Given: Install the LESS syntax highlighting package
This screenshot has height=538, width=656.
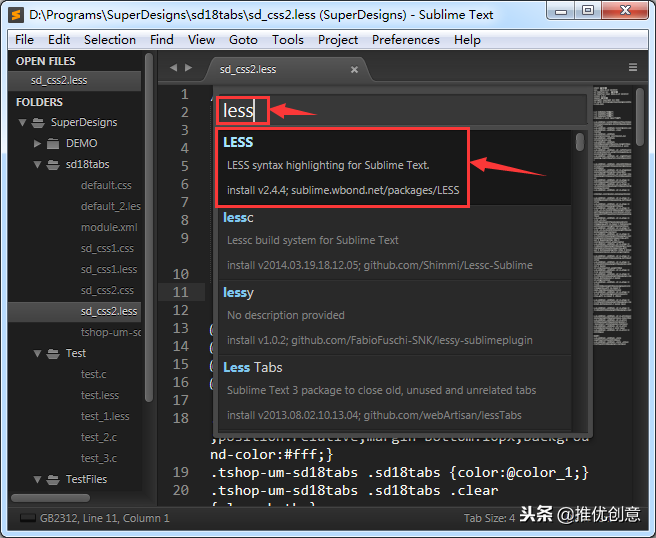Looking at the screenshot, I should tap(395, 167).
